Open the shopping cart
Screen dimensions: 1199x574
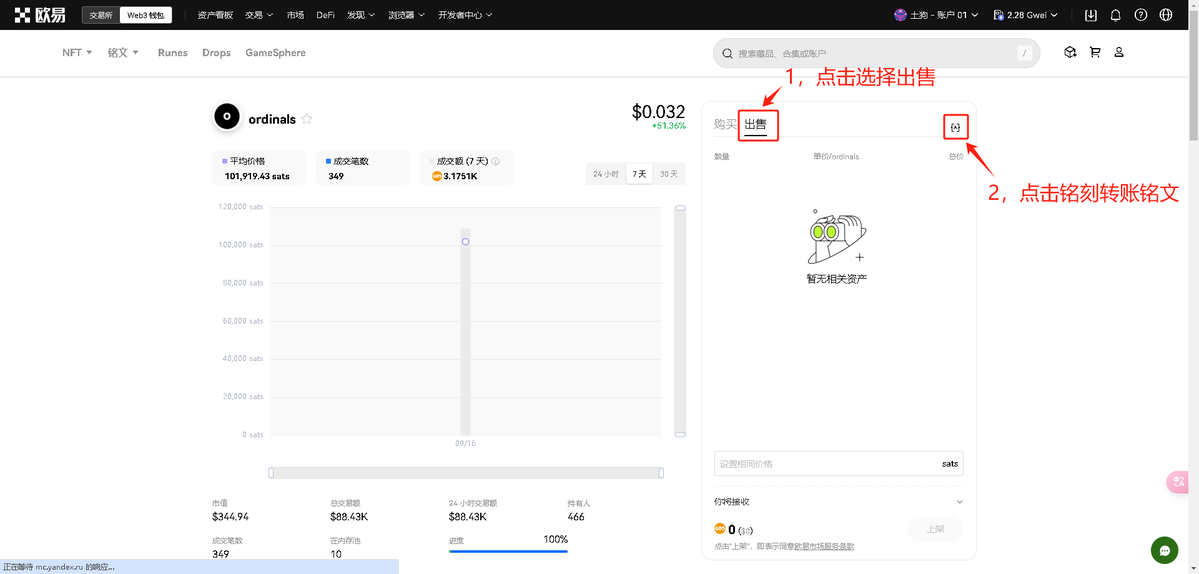tap(1095, 52)
